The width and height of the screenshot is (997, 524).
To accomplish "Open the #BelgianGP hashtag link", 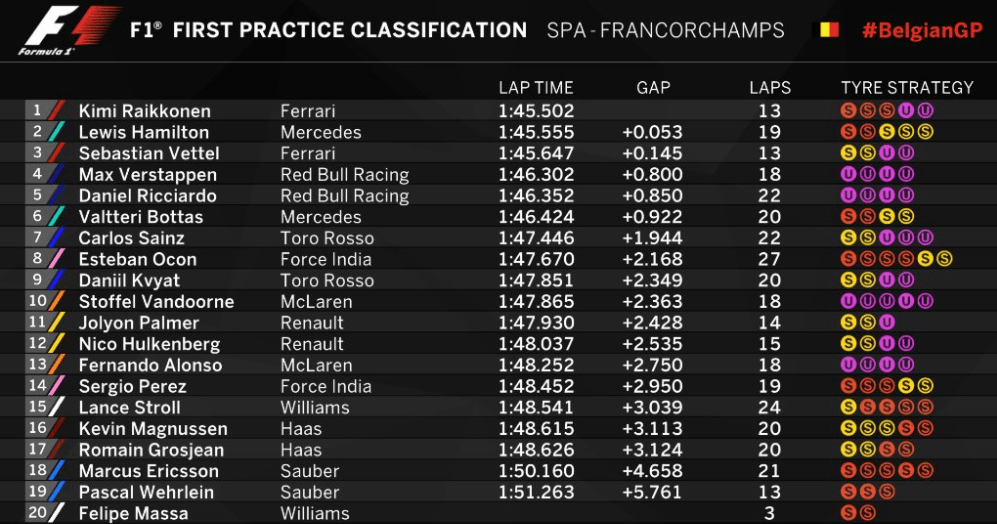I will pos(922,30).
